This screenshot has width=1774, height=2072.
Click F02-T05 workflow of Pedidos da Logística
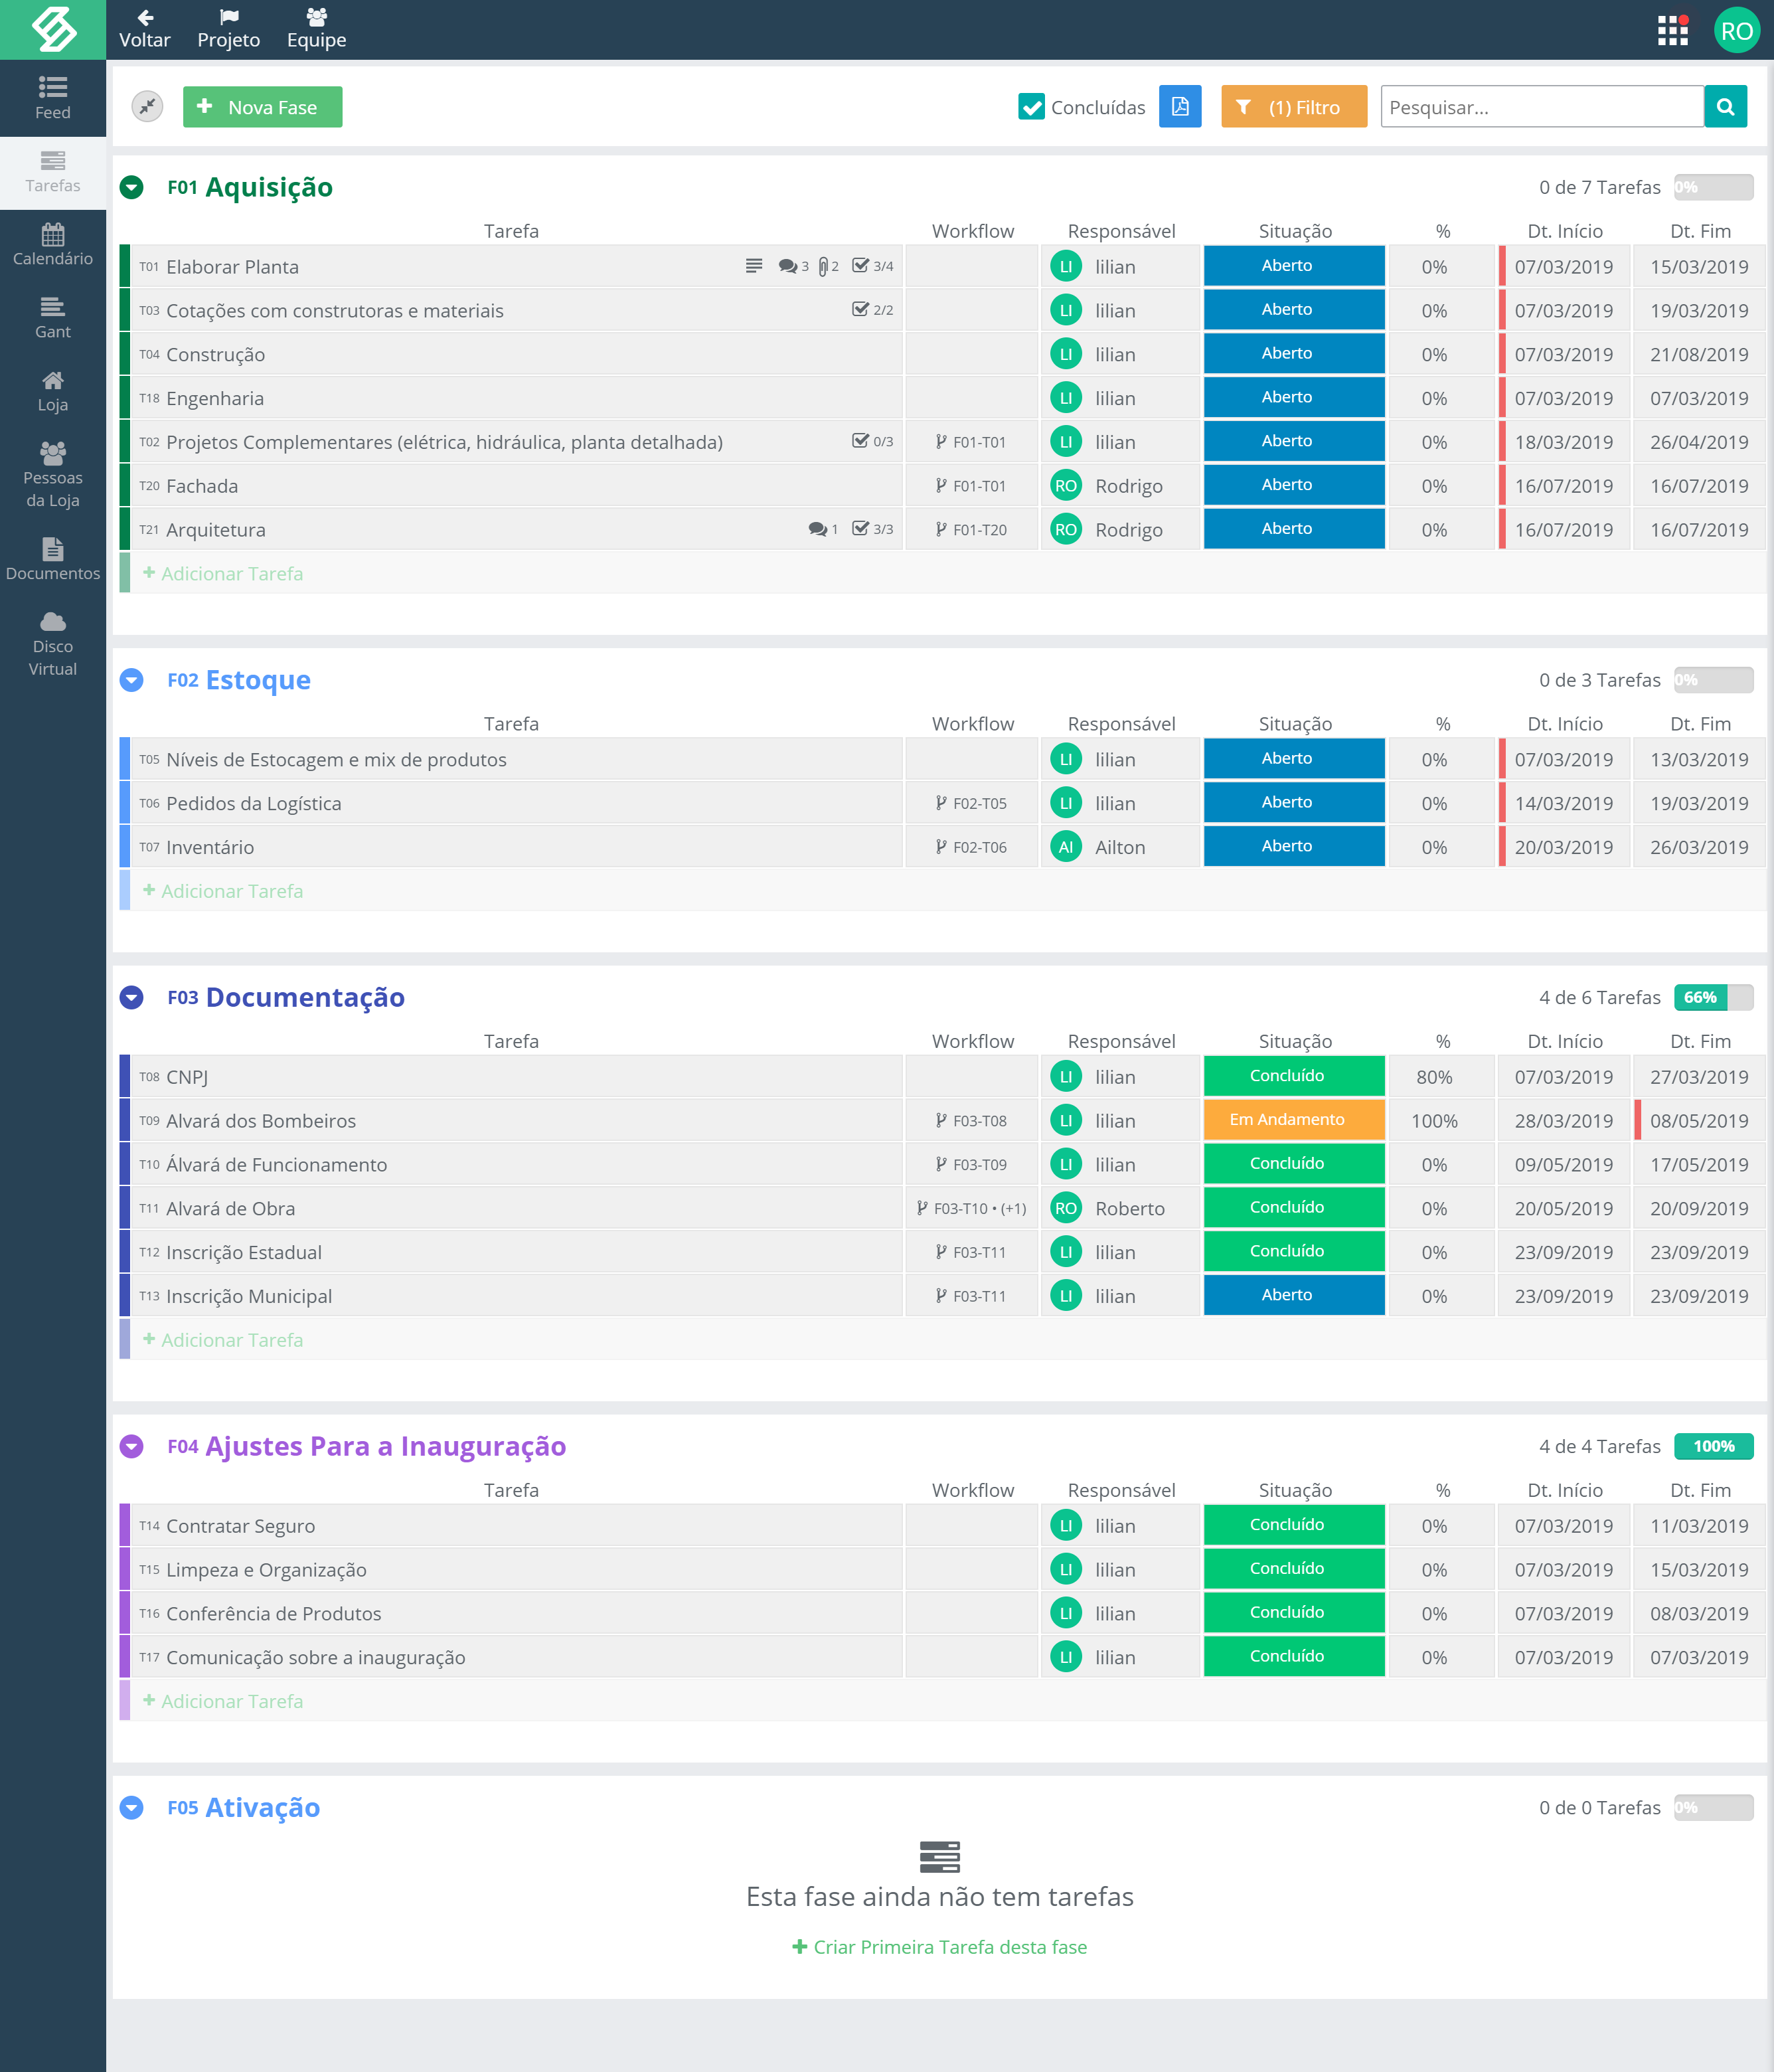point(971,803)
